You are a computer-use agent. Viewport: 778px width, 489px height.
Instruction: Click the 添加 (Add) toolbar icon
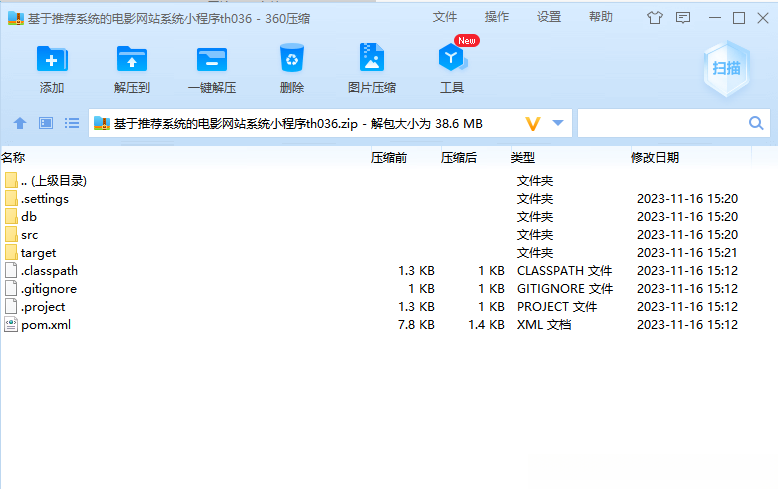(x=52, y=60)
